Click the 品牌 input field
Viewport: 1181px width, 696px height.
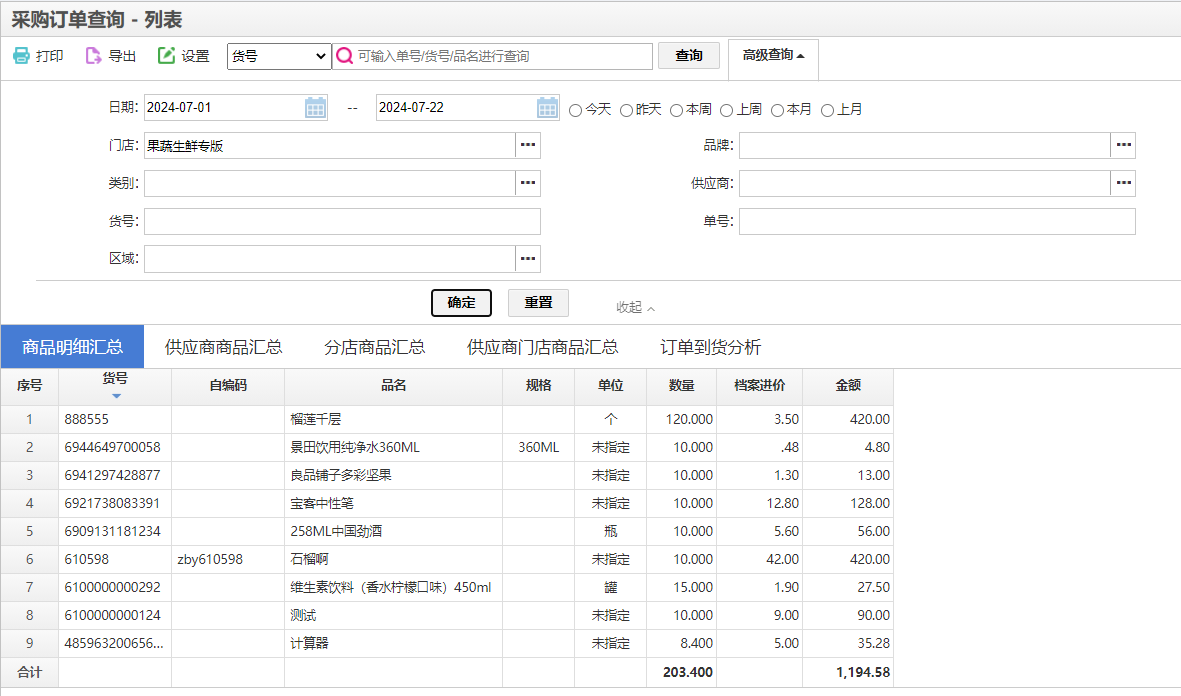point(925,145)
